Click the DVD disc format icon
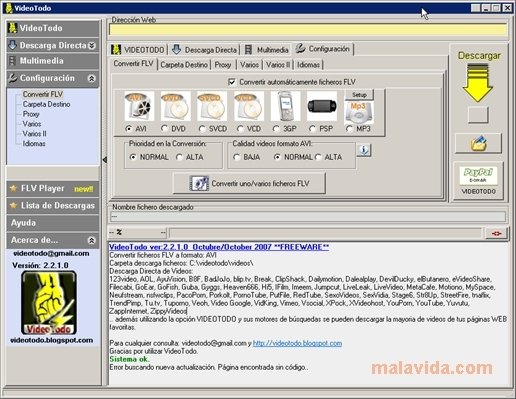The height and width of the screenshot is (399, 516). (x=175, y=106)
